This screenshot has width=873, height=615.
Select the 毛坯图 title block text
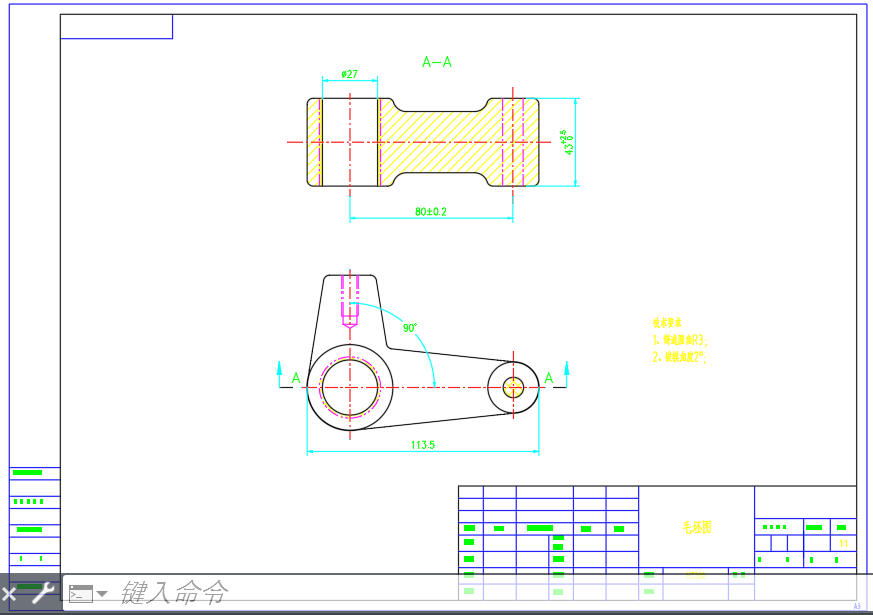pyautogui.click(x=697, y=527)
